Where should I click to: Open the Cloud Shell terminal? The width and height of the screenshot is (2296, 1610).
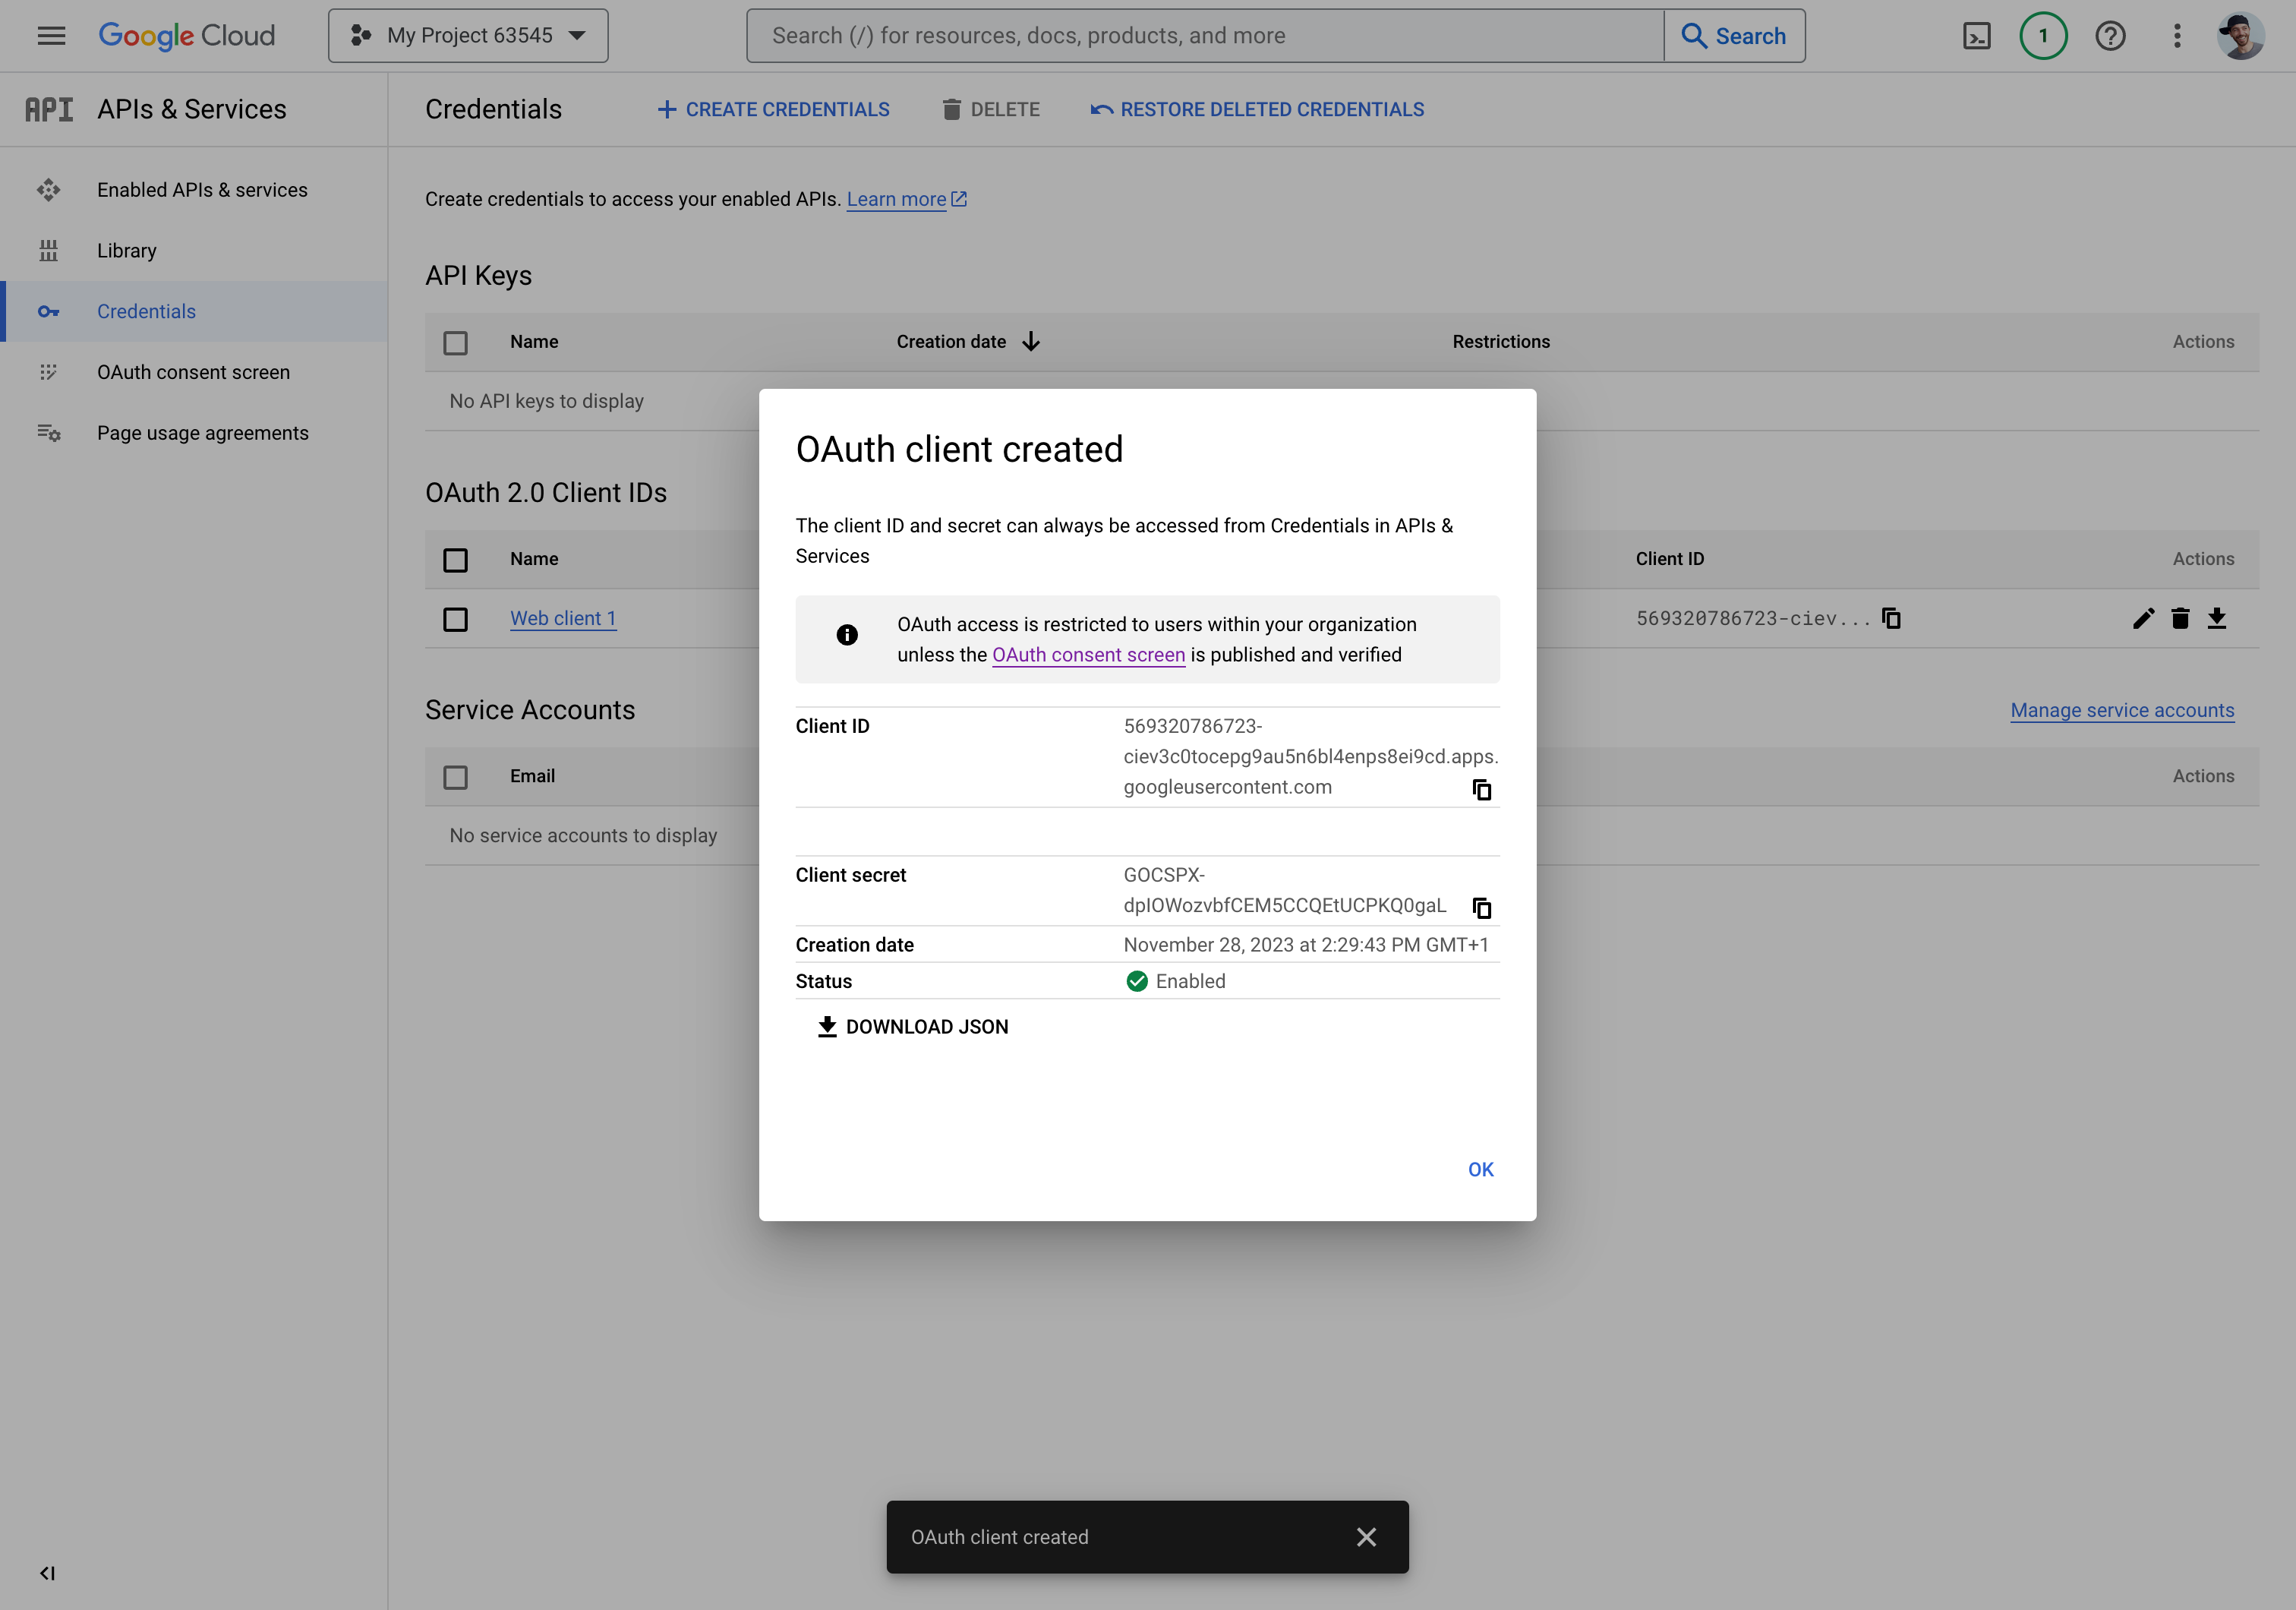1977,35
